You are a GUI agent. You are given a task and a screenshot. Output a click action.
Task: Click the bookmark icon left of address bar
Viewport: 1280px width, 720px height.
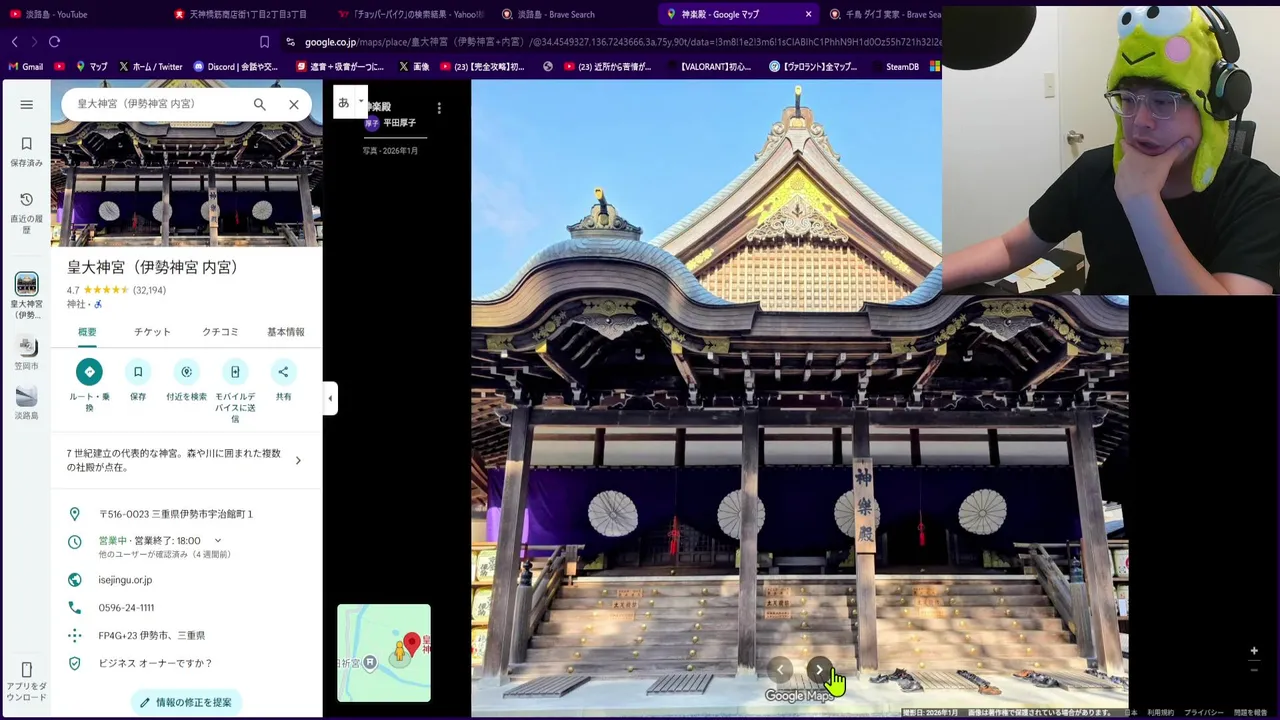coord(264,42)
